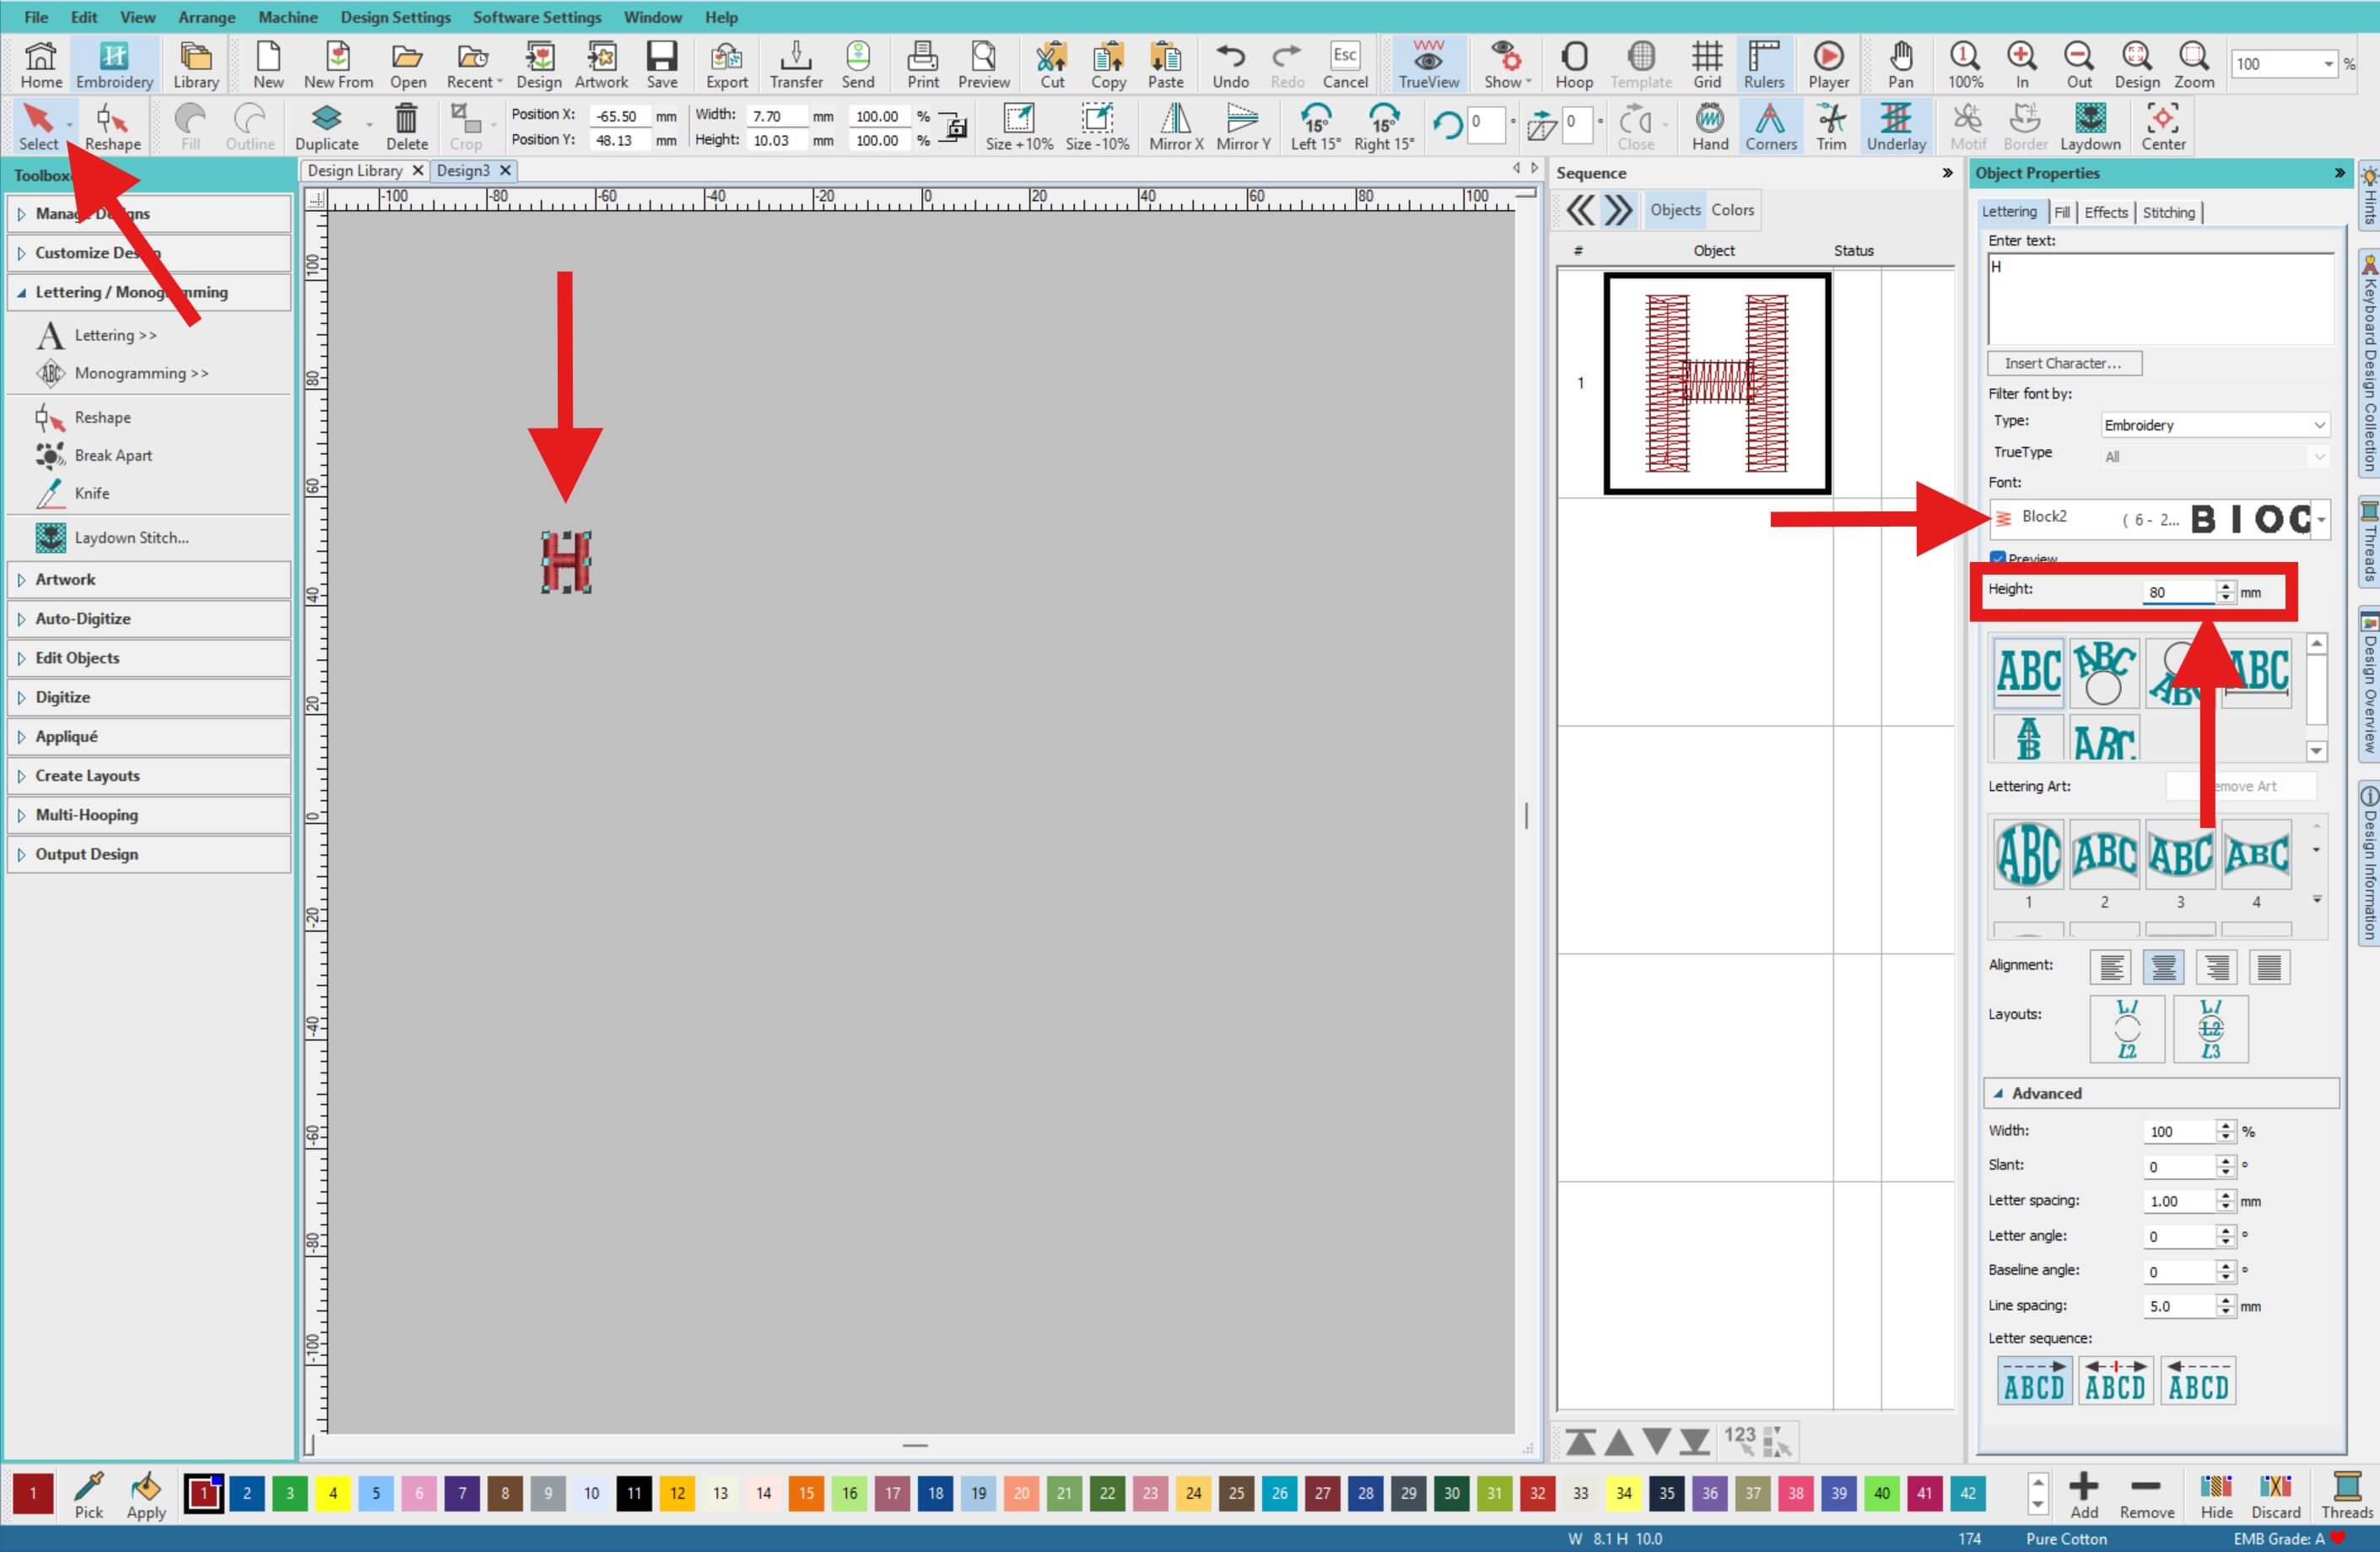Viewport: 2380px width, 1552px height.
Task: Open Threads button in palette bar
Action: click(x=2347, y=1495)
